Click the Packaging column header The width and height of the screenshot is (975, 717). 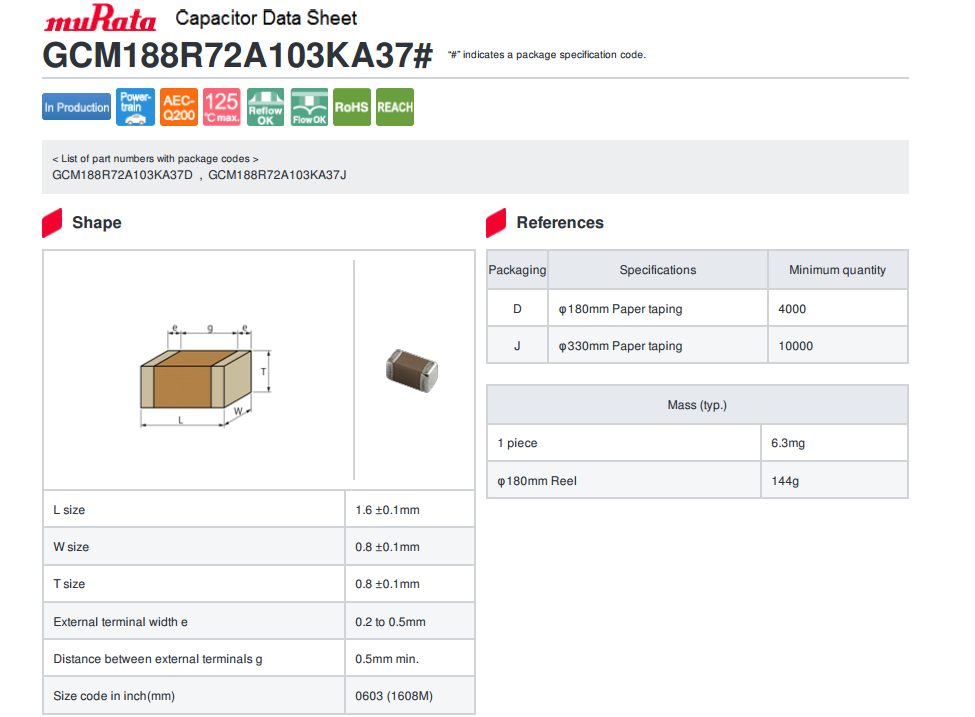517,270
